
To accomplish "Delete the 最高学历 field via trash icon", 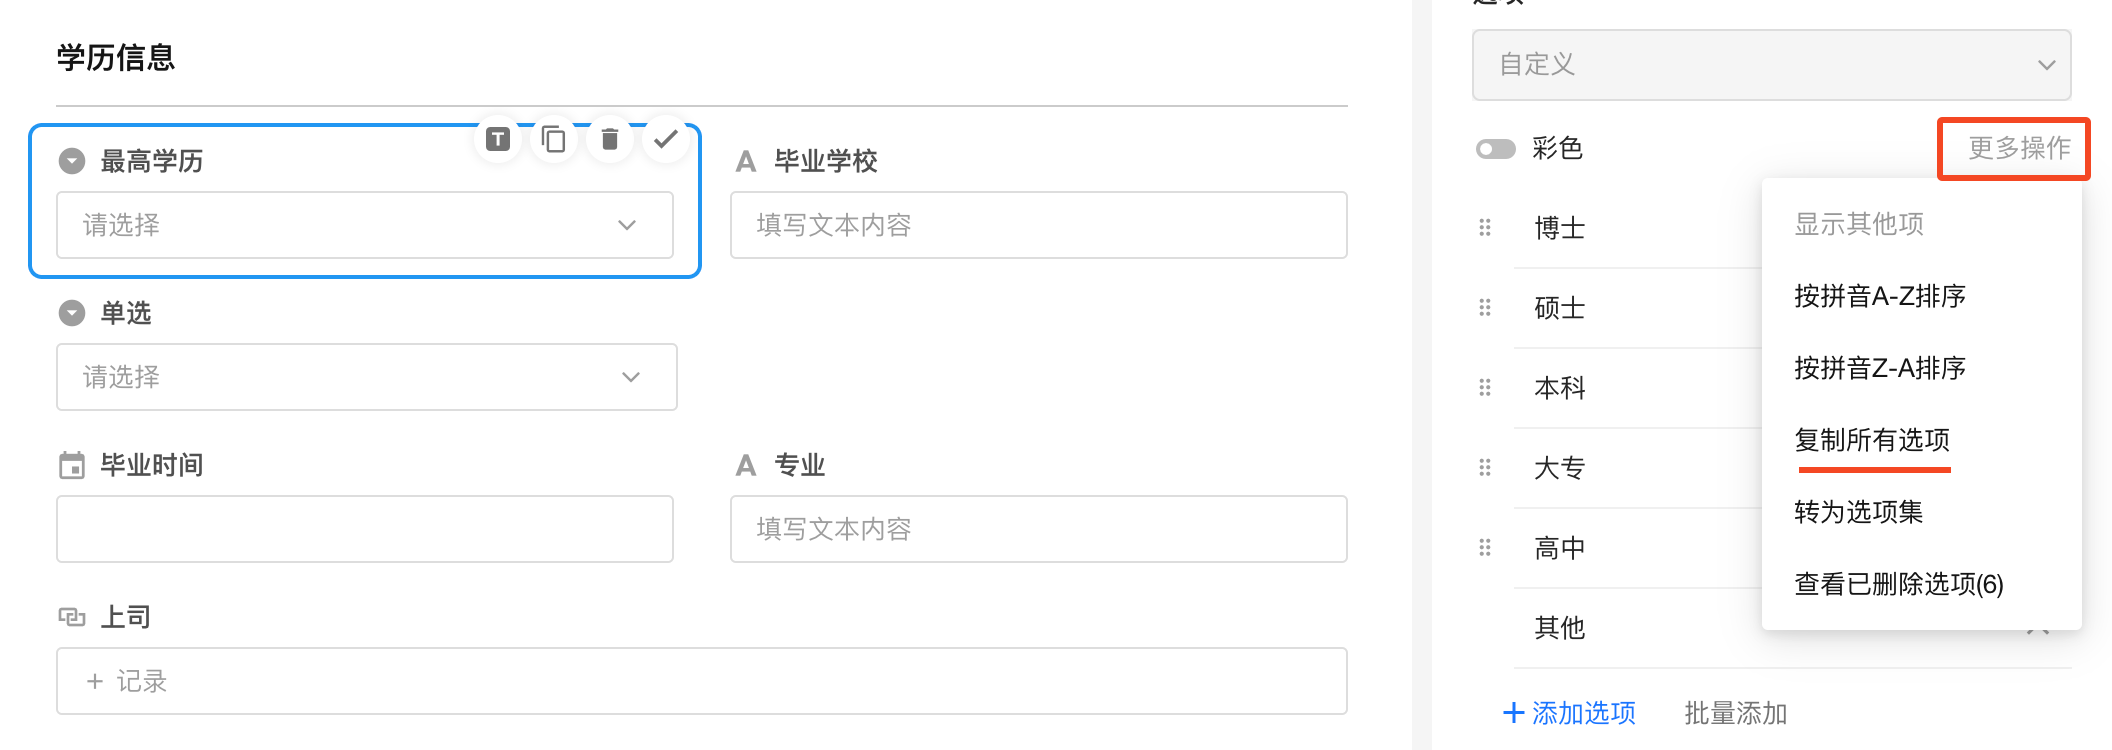I will click(609, 139).
